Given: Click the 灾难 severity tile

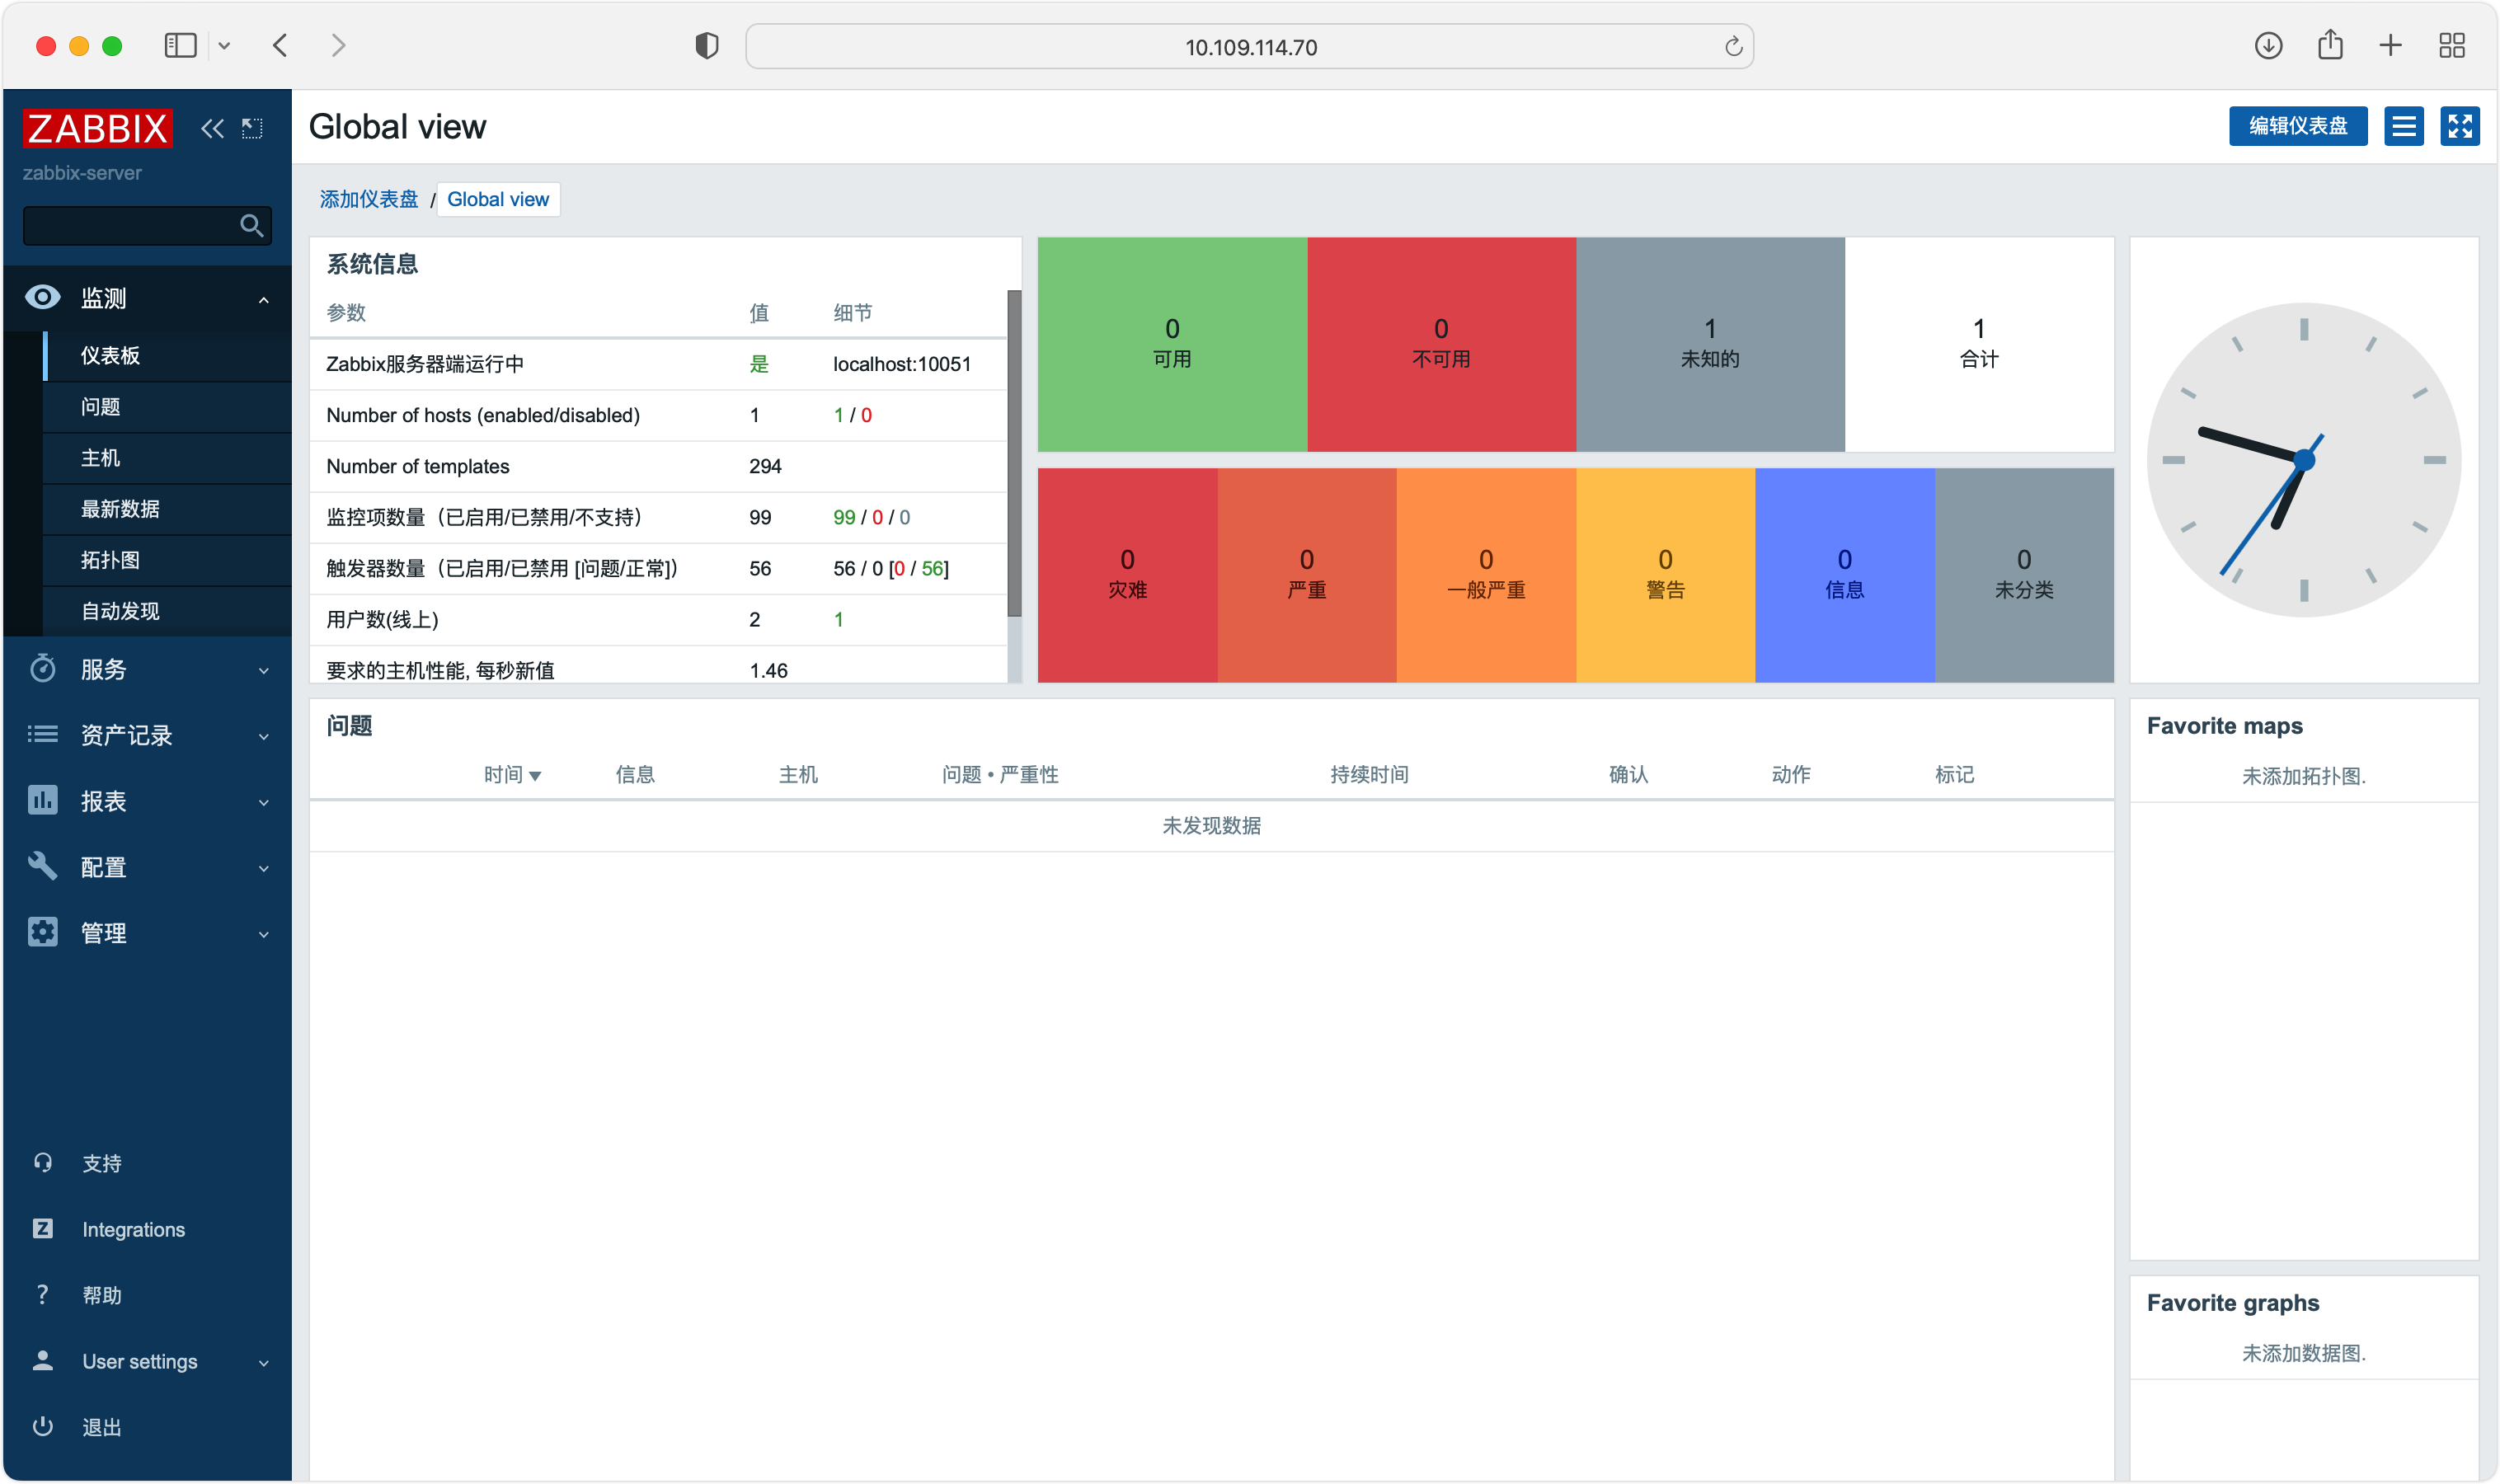Looking at the screenshot, I should [1127, 575].
